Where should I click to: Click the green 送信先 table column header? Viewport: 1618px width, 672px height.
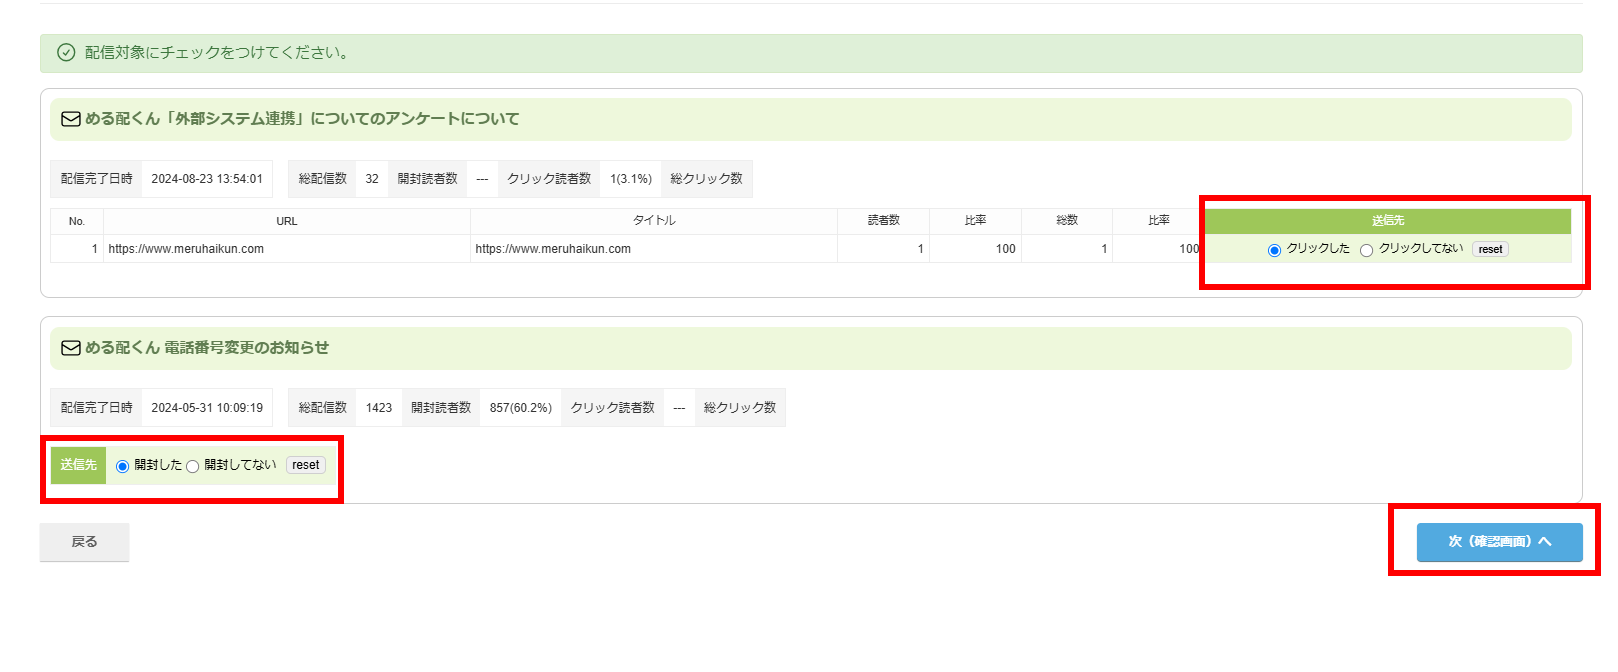point(1387,221)
